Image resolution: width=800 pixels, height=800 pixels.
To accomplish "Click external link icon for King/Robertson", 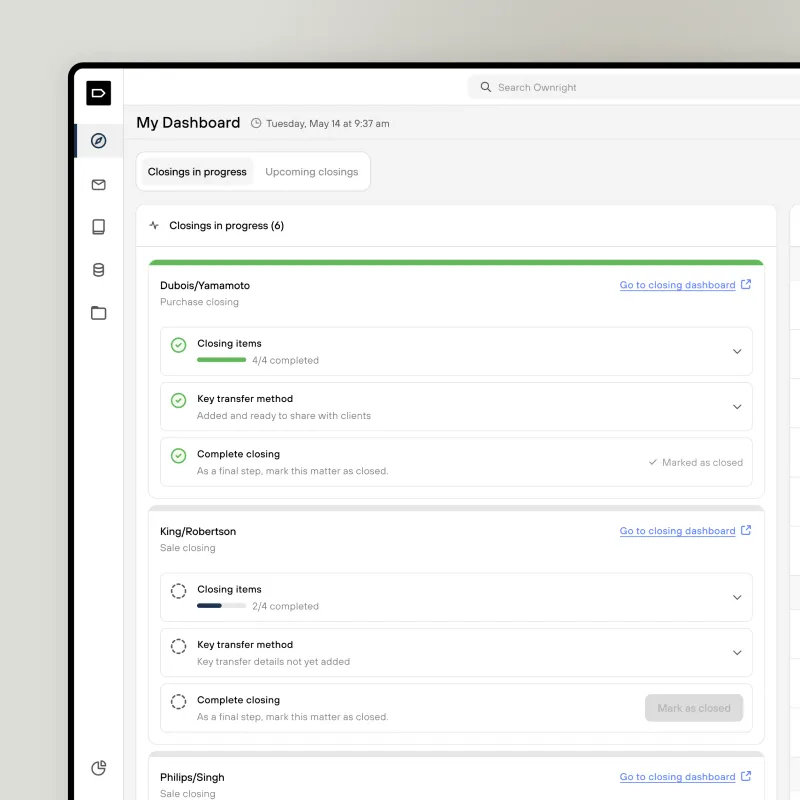I will 746,530.
